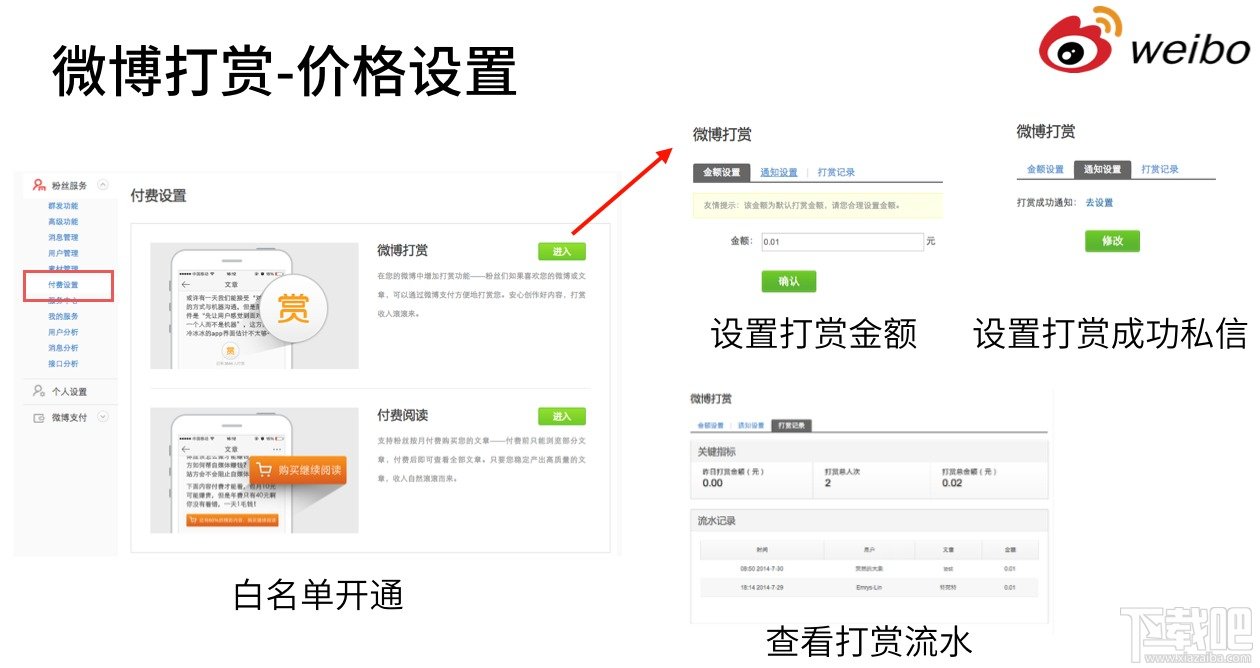Click the 0.01 amount in the 08:50 row
Image resolution: width=1260 pixels, height=668 pixels.
click(1009, 569)
